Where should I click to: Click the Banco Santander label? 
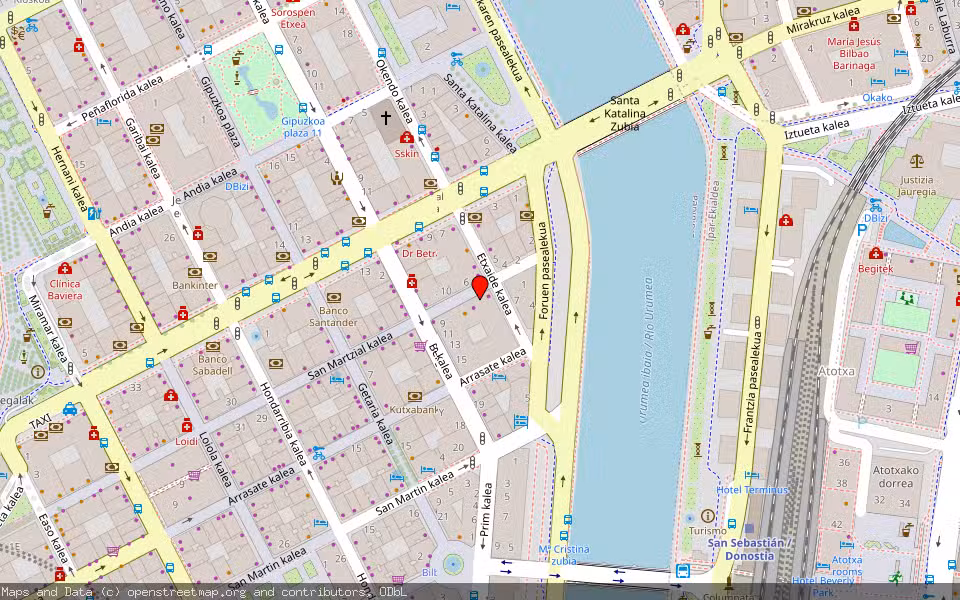point(333,316)
